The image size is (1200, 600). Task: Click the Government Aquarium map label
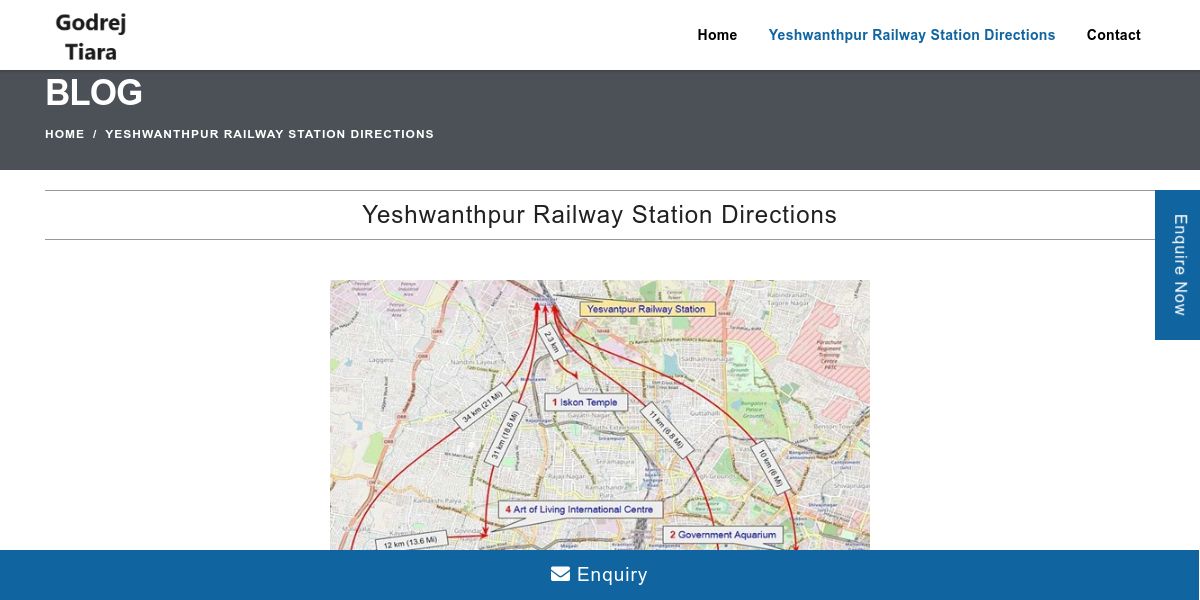(722, 535)
